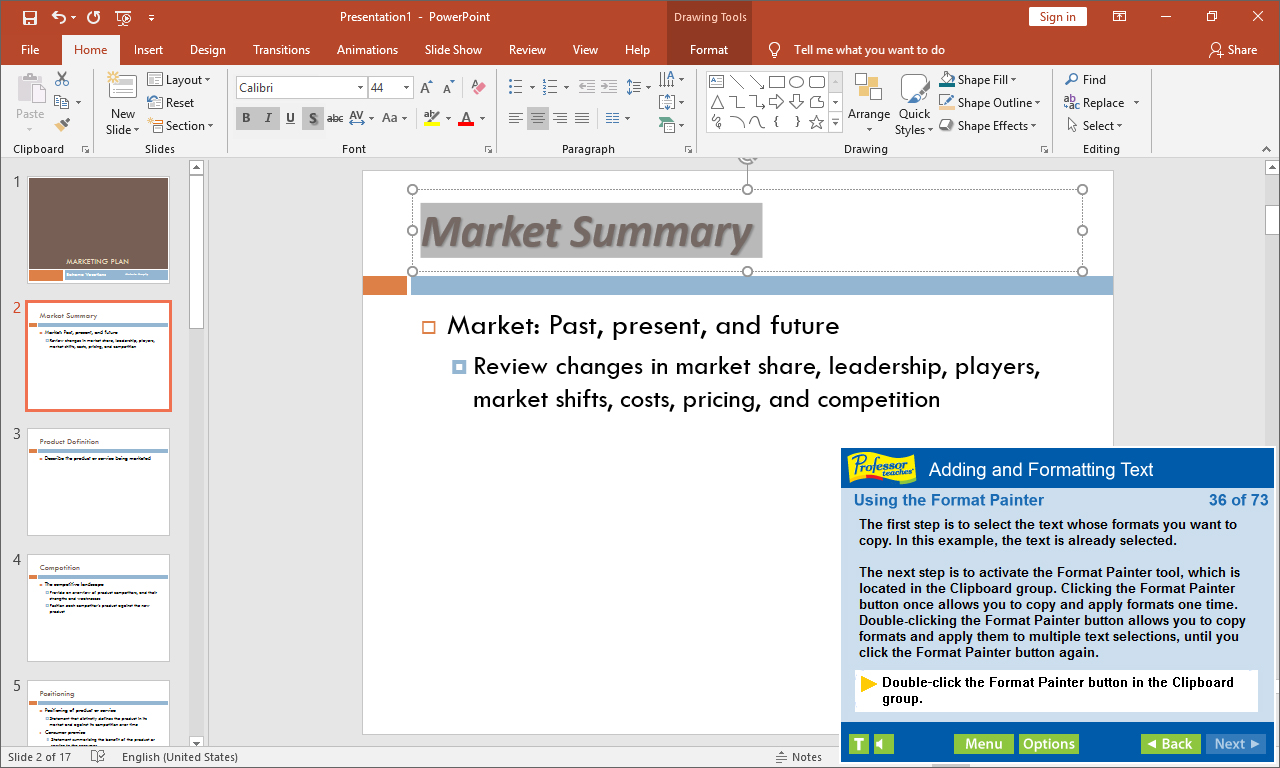This screenshot has height=768, width=1280.
Task: Toggle Italic formatting
Action: point(268,118)
